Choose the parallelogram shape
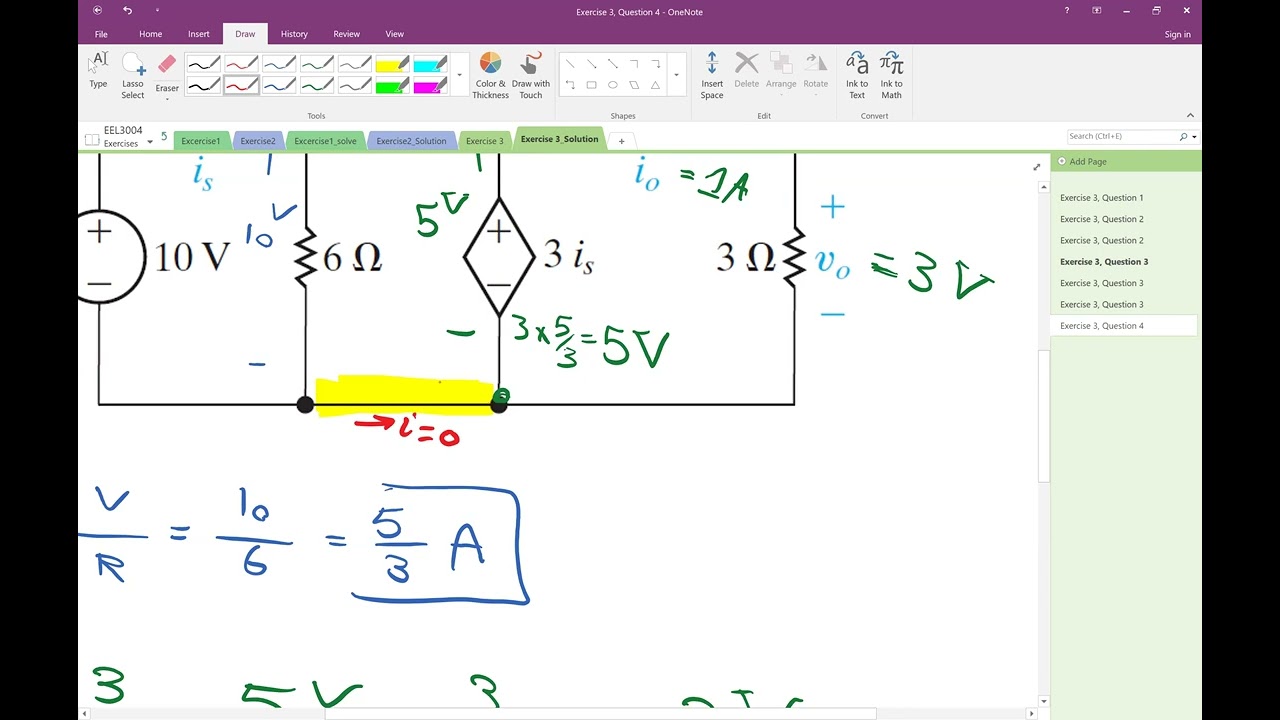The height and width of the screenshot is (720, 1280). click(634, 85)
